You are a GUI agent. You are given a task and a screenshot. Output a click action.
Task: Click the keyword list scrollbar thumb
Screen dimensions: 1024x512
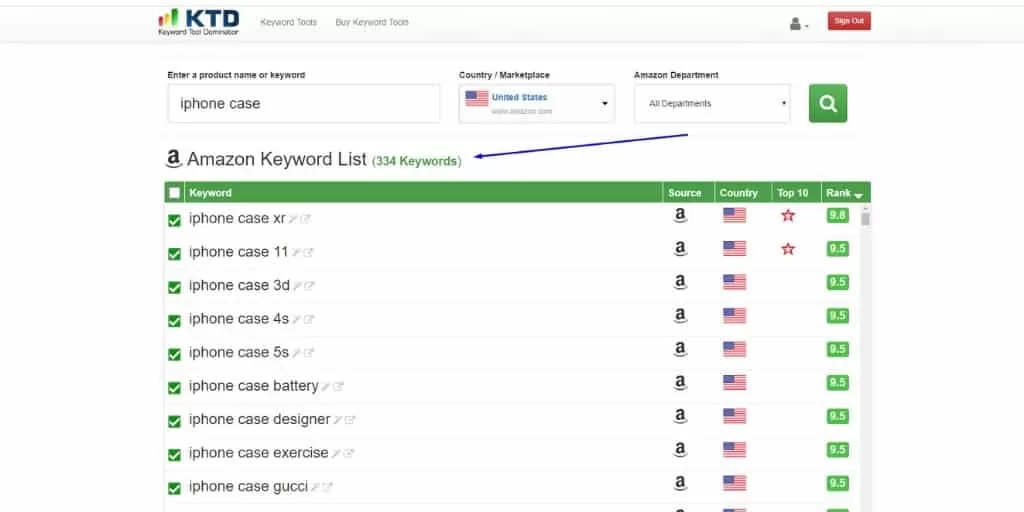[865, 219]
